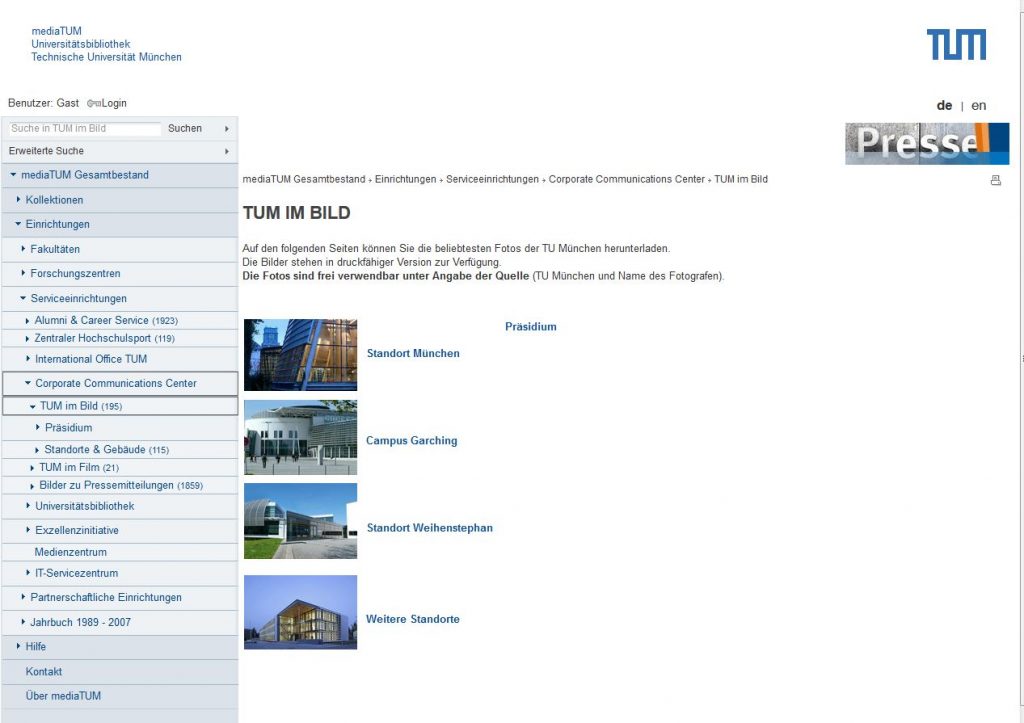Click the Standort München thumbnail
The width and height of the screenshot is (1024, 723).
pos(300,355)
